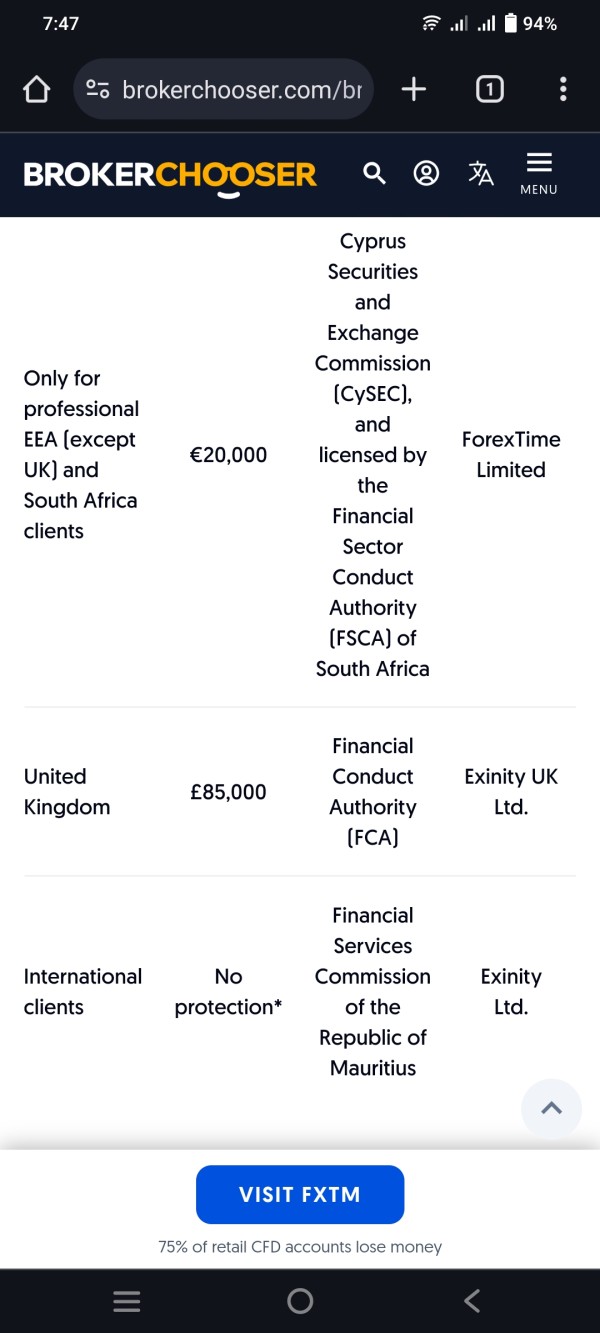
Task: Select the Exinity UK Ltd. cell
Action: 511,792
